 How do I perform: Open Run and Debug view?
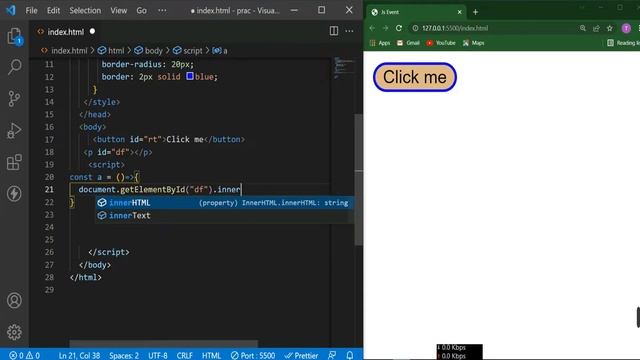coord(14,131)
